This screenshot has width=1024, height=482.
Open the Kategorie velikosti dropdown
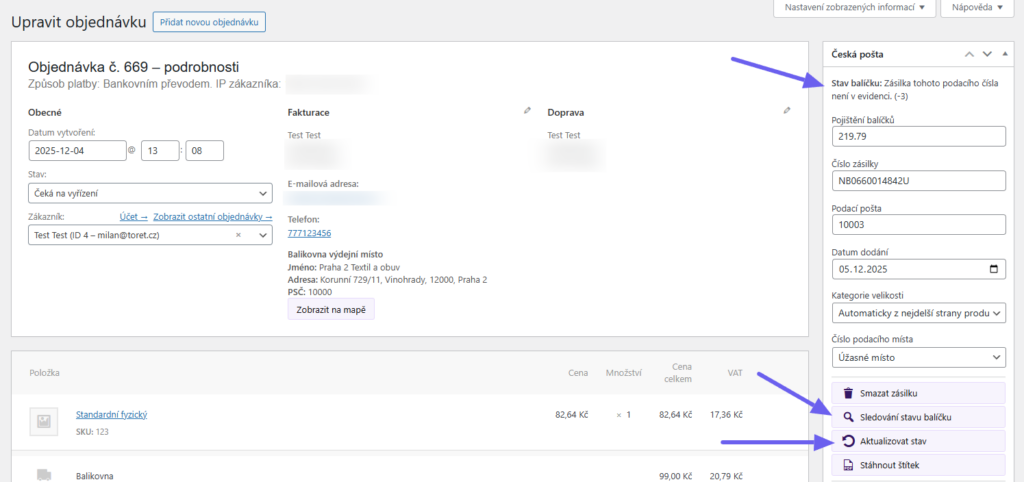918,313
